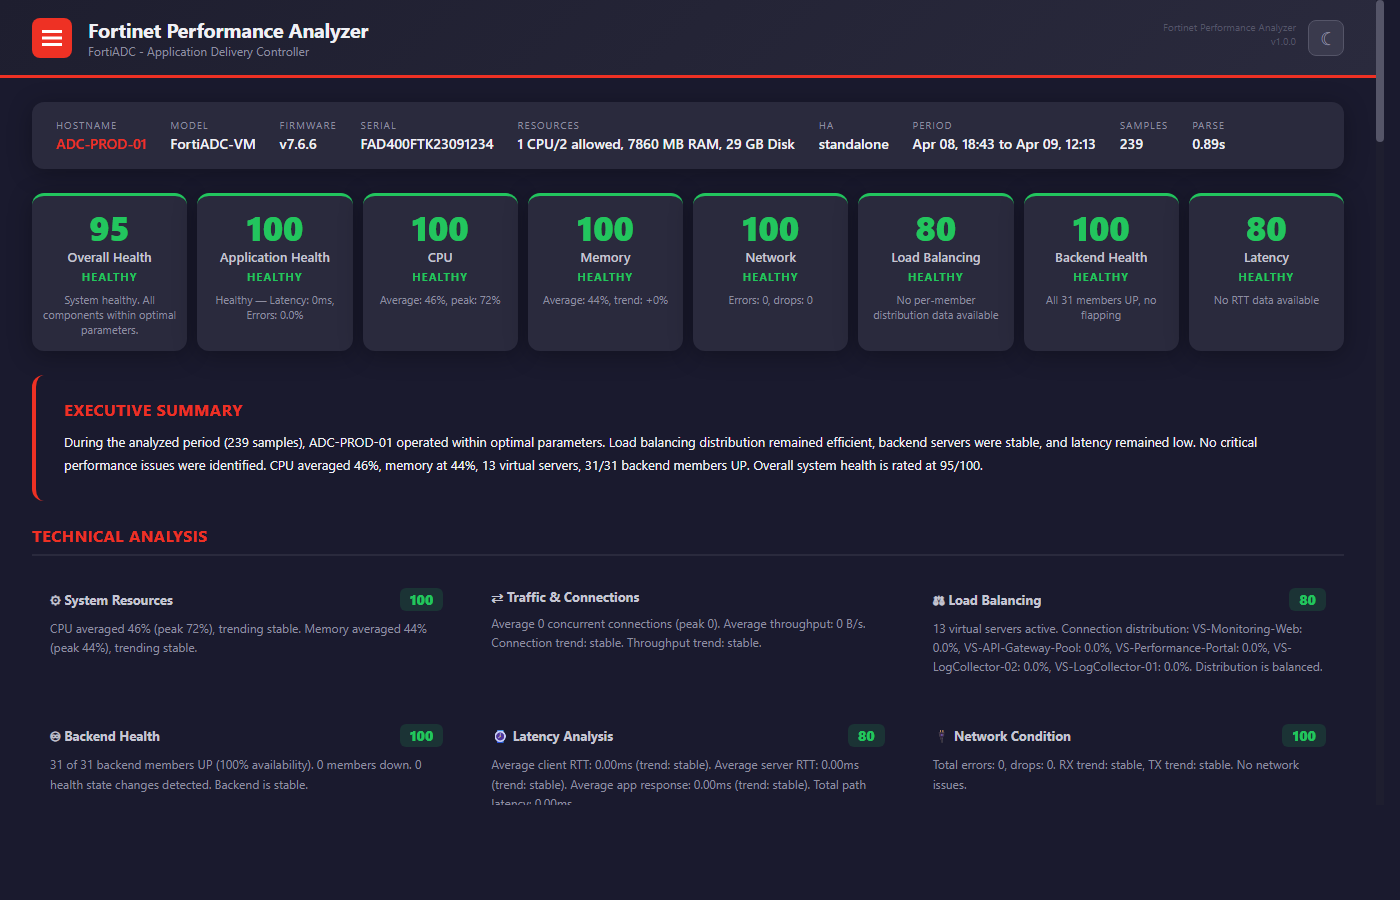This screenshot has height=900, width=1400.
Task: Toggle dark mode with the moon button
Action: [x=1325, y=37]
